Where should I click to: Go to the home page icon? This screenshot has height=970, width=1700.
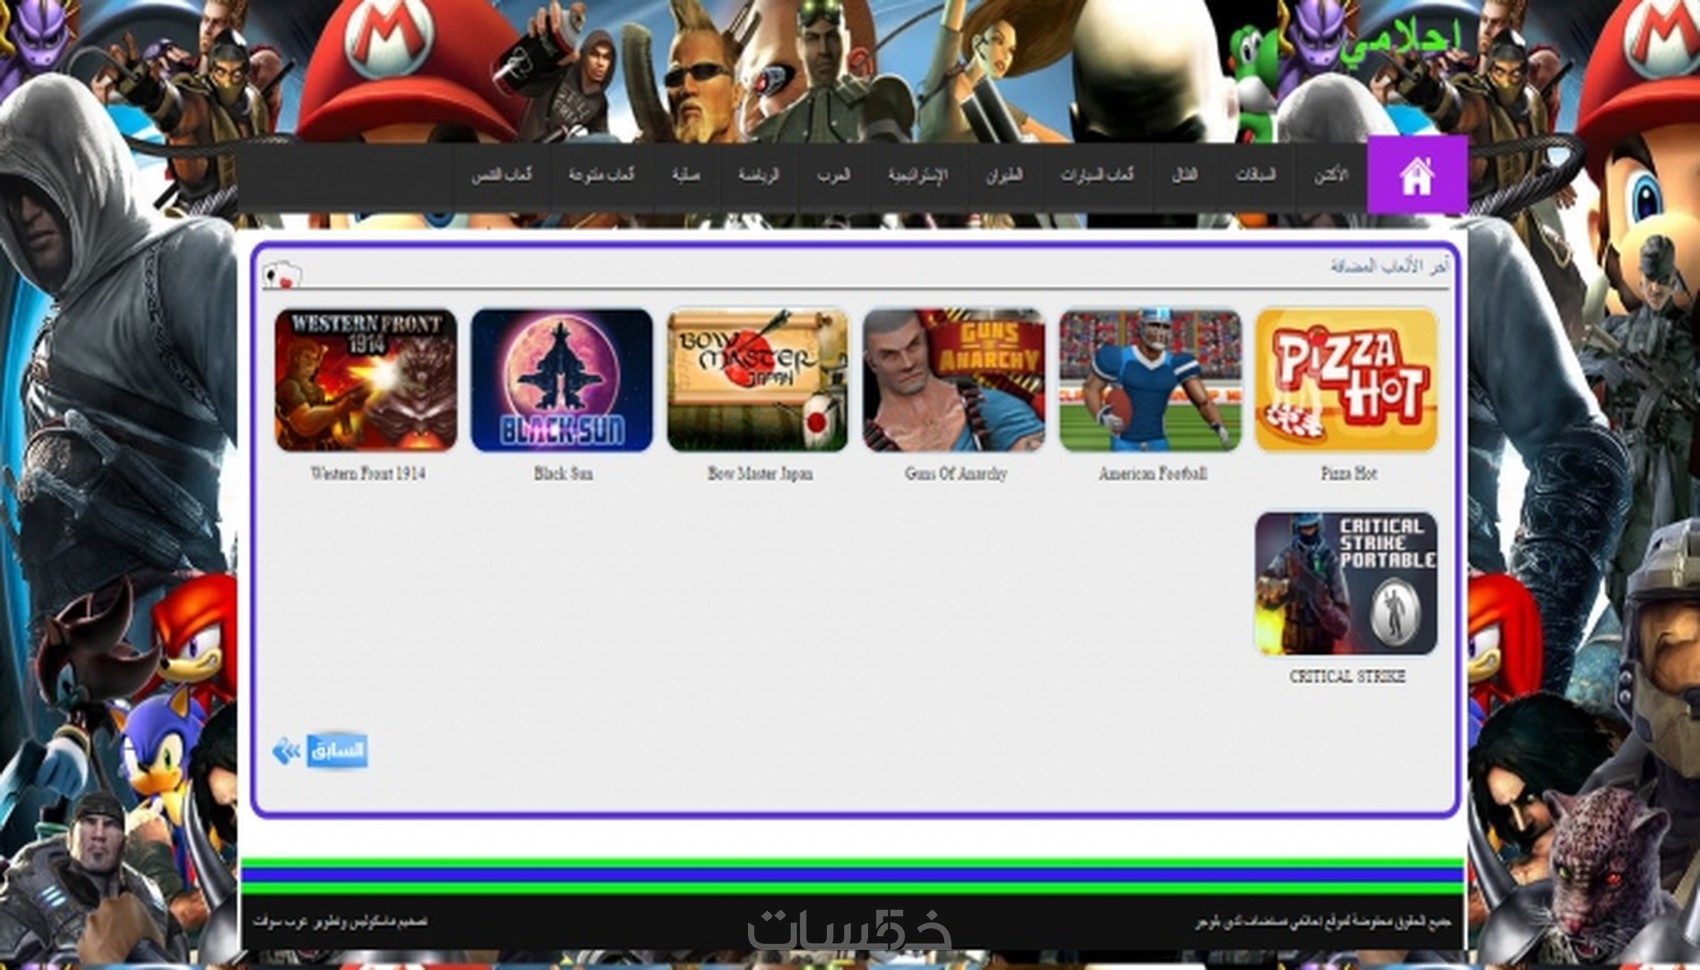coord(1416,175)
